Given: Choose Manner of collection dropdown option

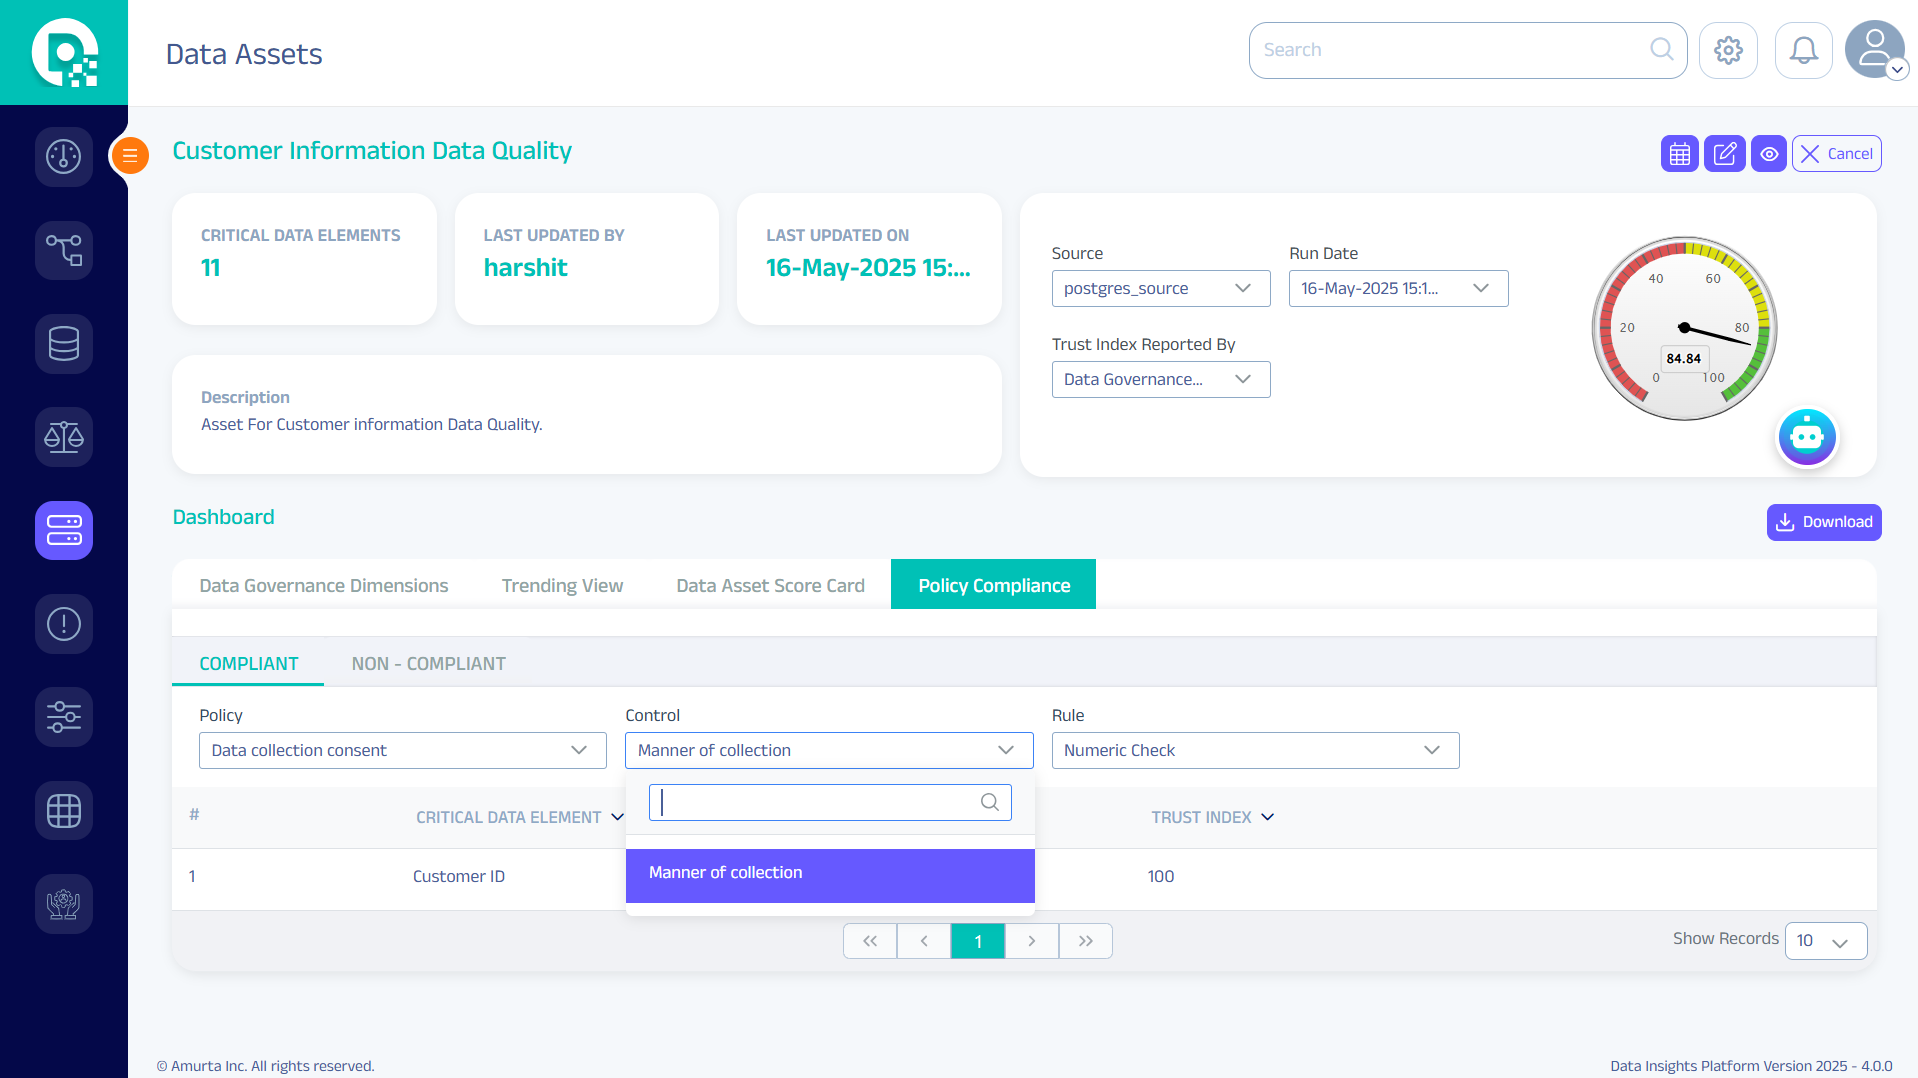Looking at the screenshot, I should pyautogui.click(x=829, y=873).
